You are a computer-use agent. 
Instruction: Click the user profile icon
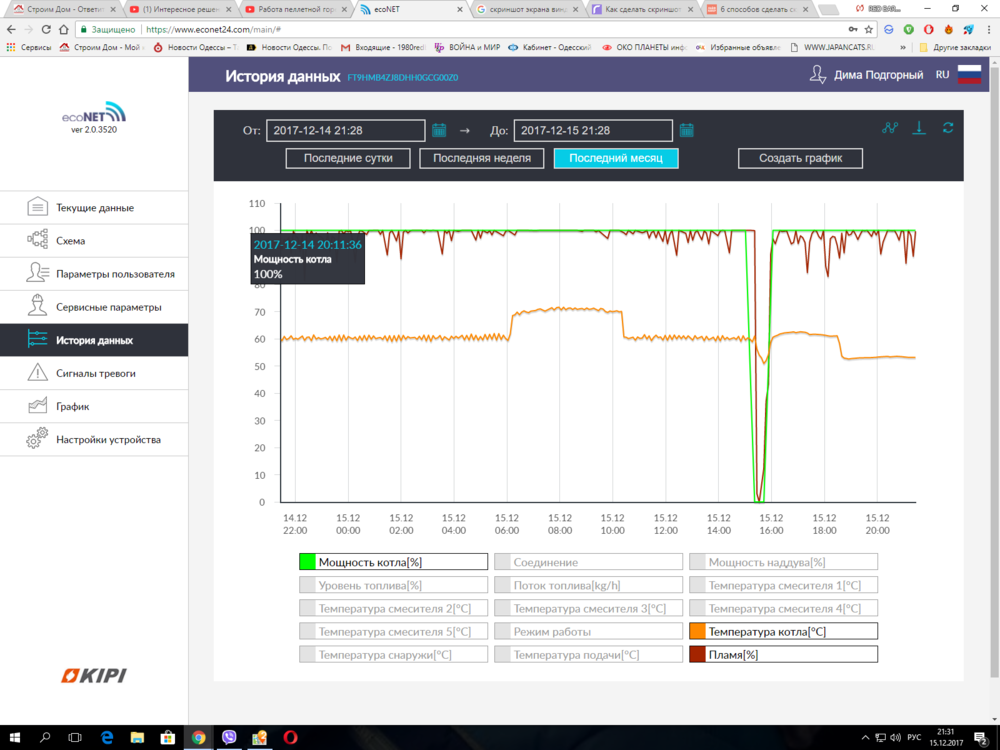(x=818, y=75)
